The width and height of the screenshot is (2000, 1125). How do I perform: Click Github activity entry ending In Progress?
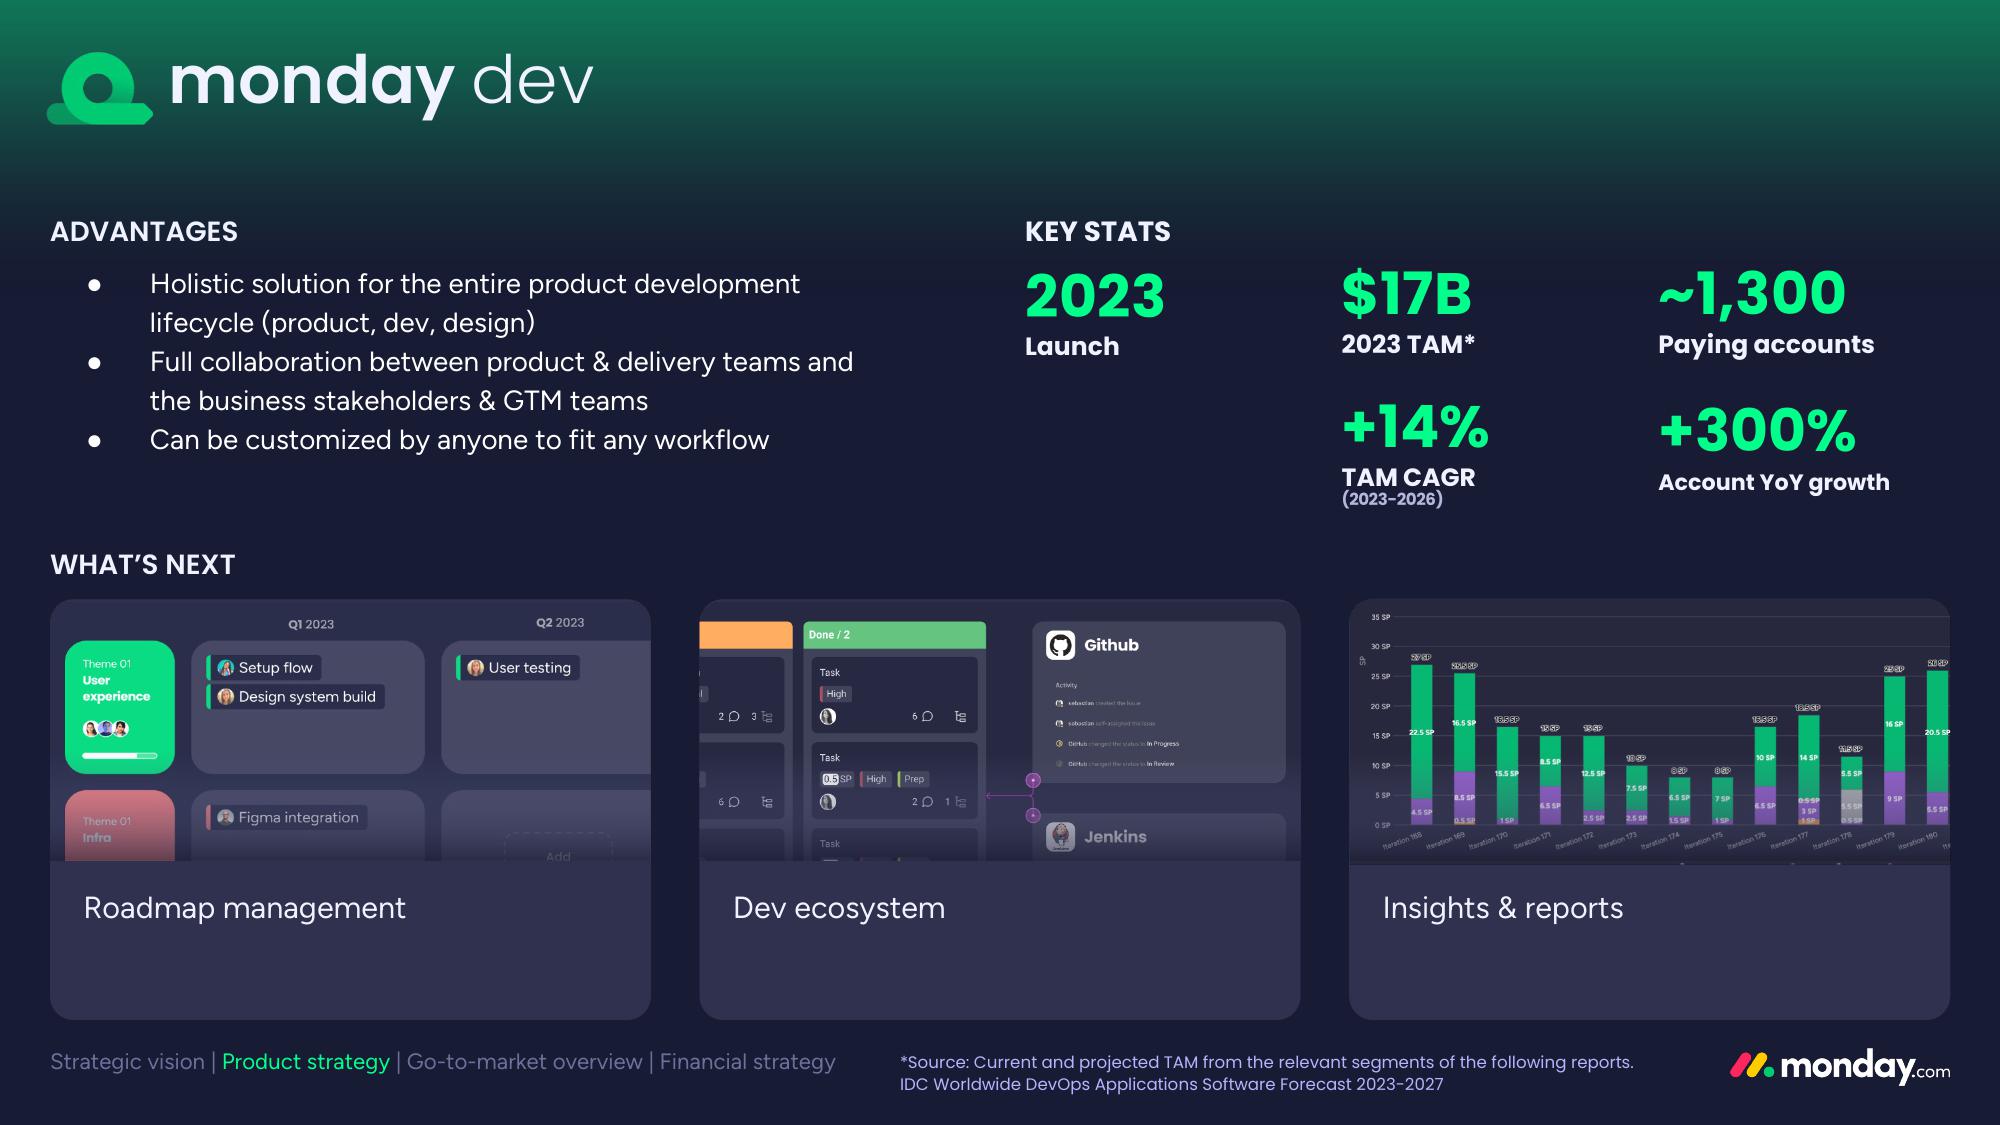tap(1118, 744)
